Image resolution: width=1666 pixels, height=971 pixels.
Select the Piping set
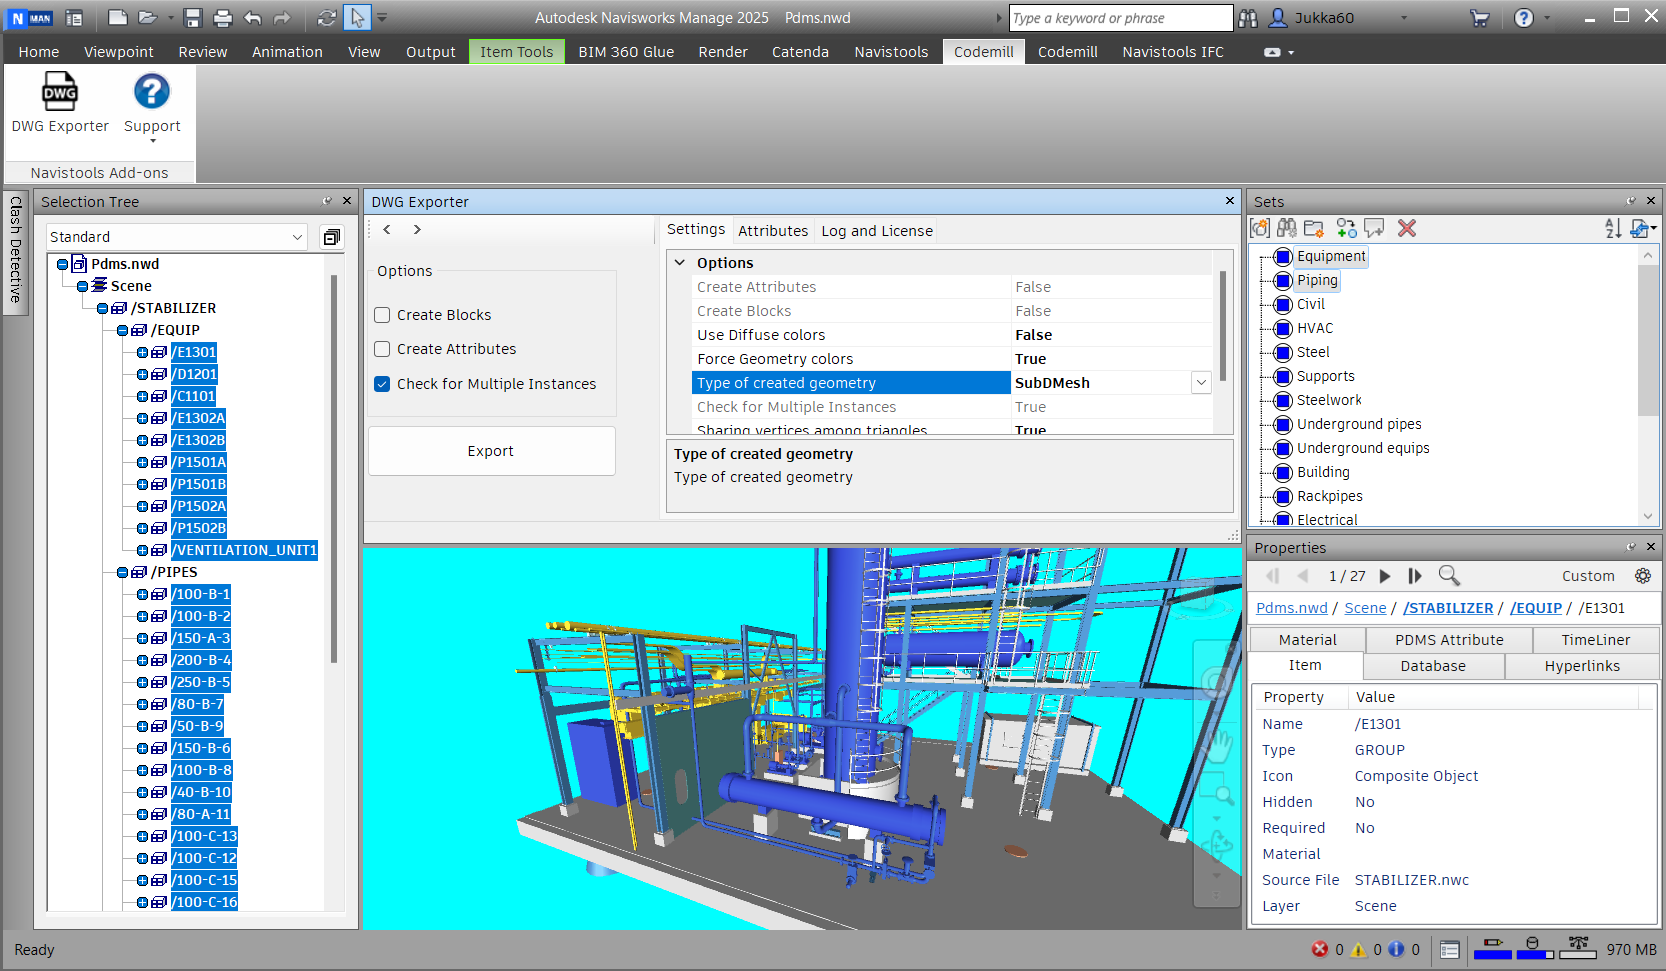(x=1316, y=281)
